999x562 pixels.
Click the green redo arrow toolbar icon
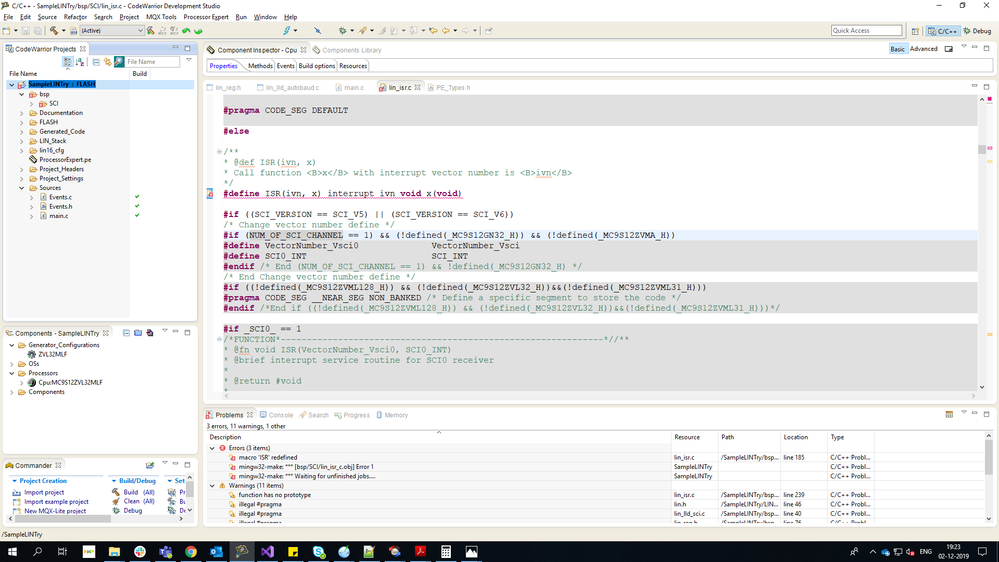point(198,31)
